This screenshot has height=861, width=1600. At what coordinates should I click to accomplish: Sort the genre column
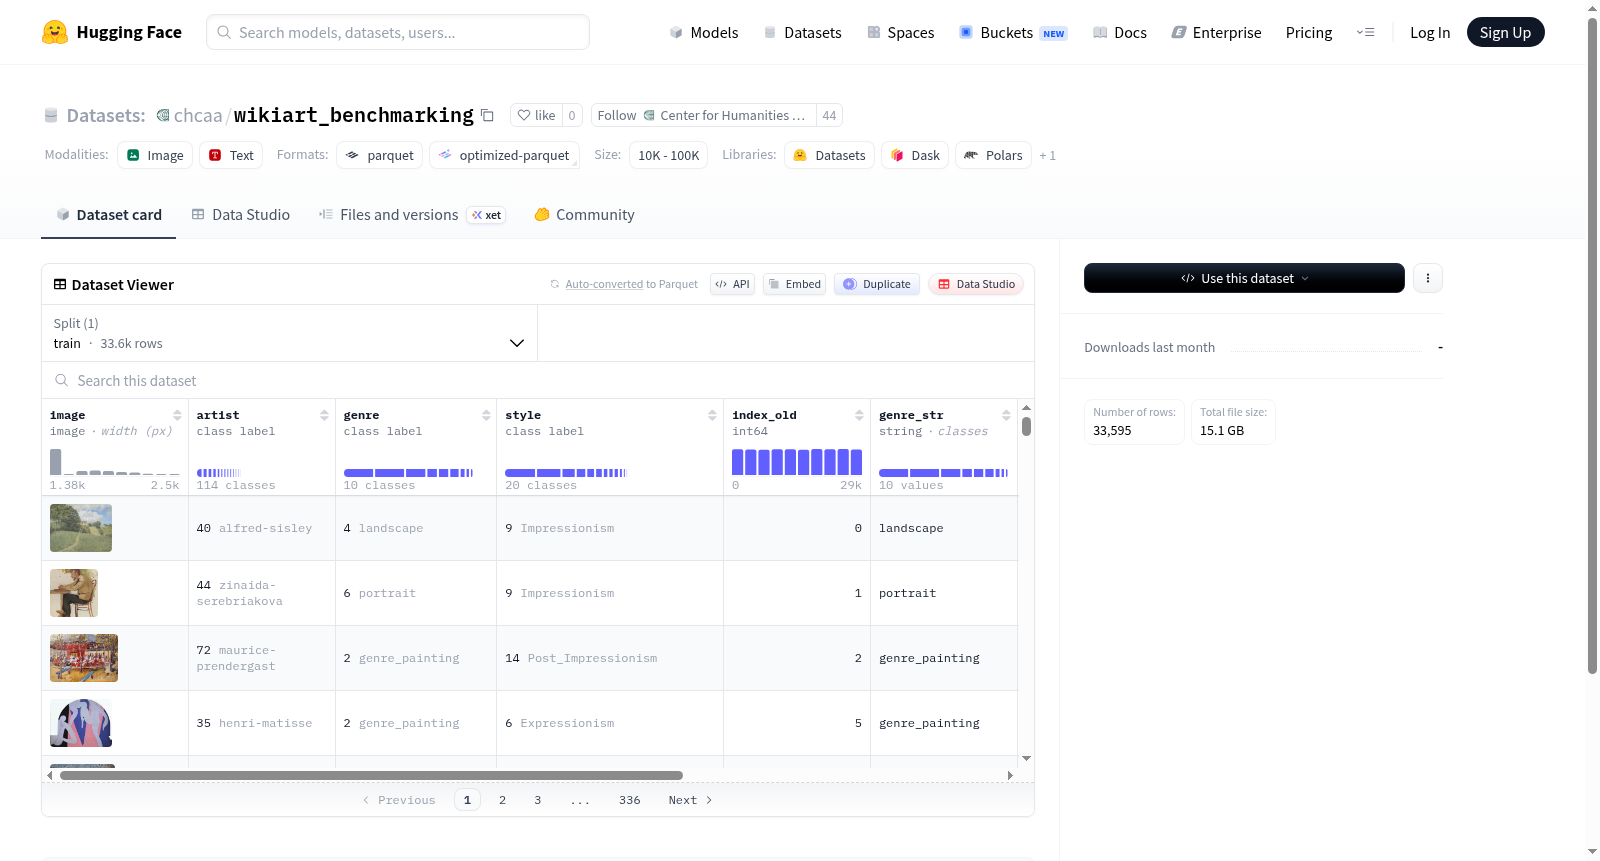486,415
